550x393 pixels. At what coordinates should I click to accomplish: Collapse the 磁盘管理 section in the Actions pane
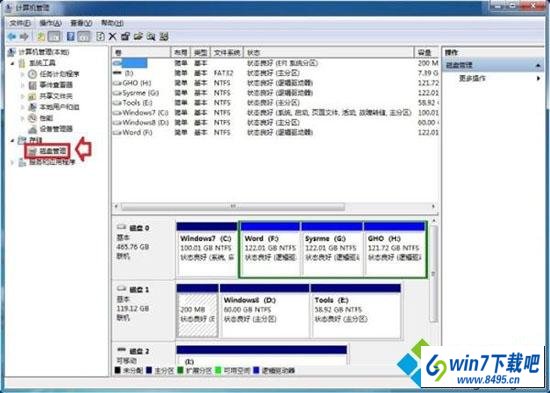click(x=538, y=66)
